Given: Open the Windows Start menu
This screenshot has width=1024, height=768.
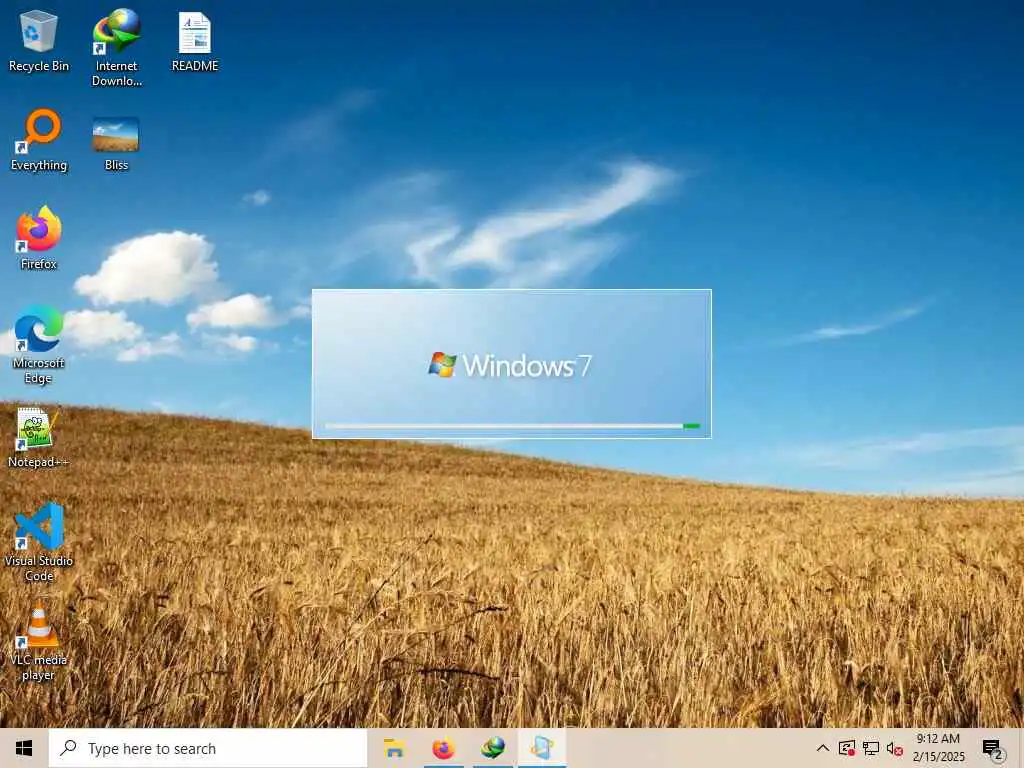Looking at the screenshot, I should click(24, 748).
